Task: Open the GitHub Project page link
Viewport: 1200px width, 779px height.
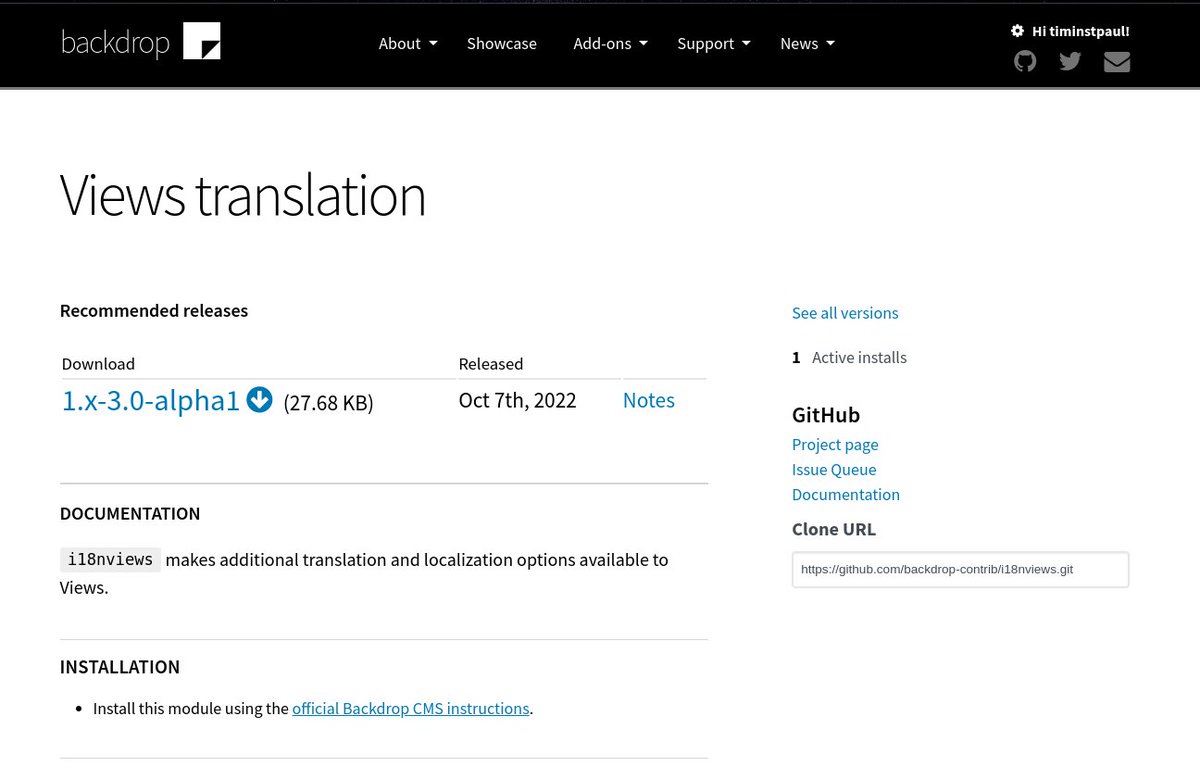Action: [x=835, y=444]
